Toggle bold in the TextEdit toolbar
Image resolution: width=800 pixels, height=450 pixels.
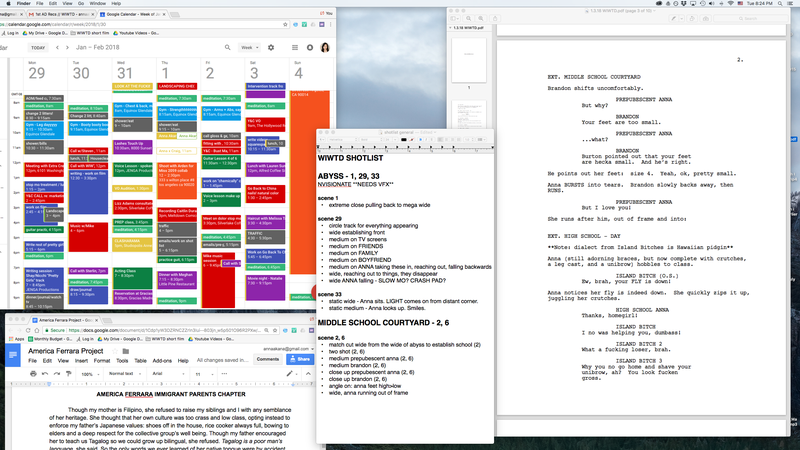[x=420, y=139]
